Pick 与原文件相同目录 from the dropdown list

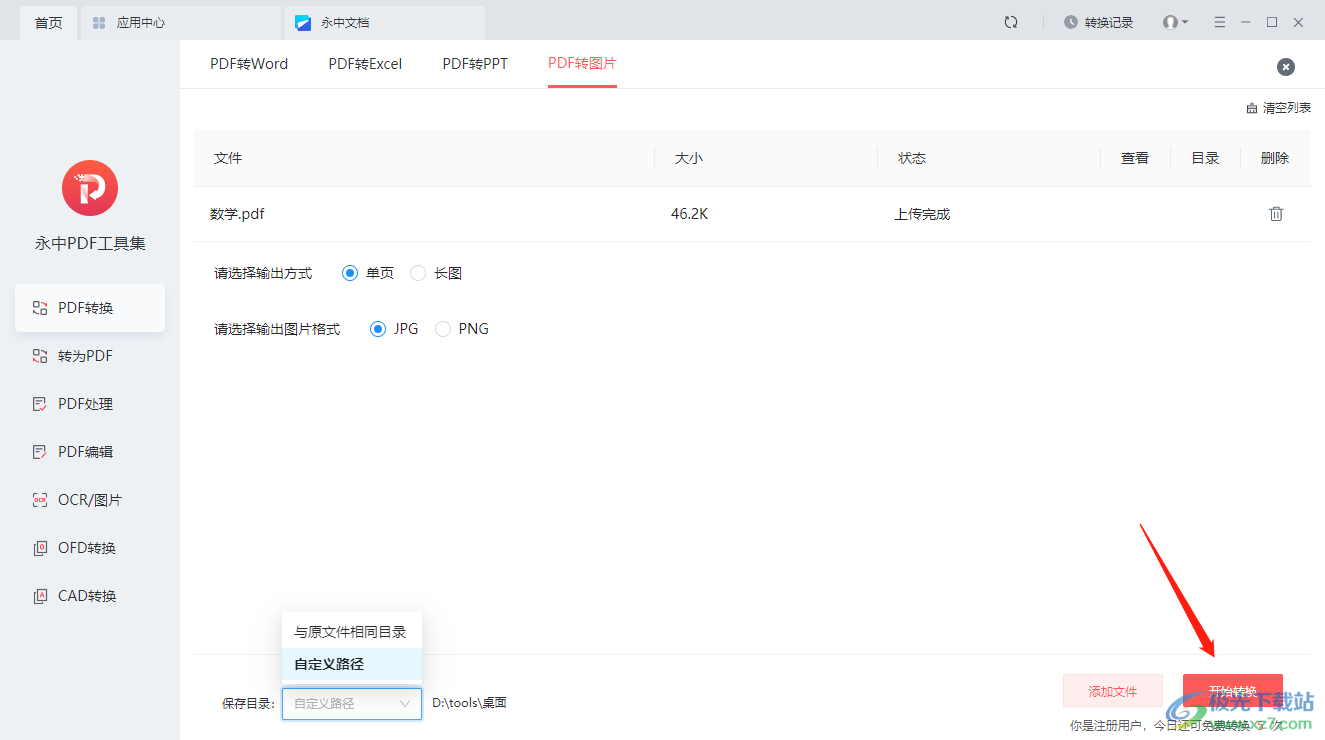click(352, 632)
